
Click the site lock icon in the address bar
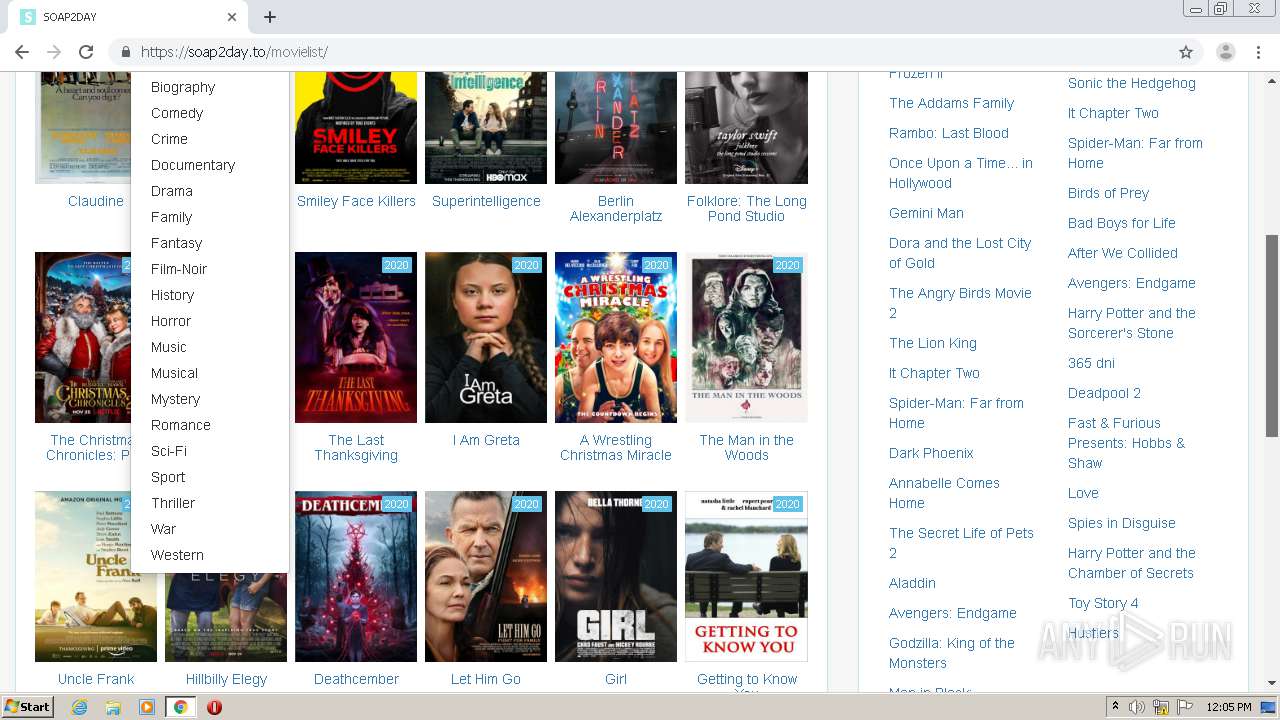(x=126, y=52)
